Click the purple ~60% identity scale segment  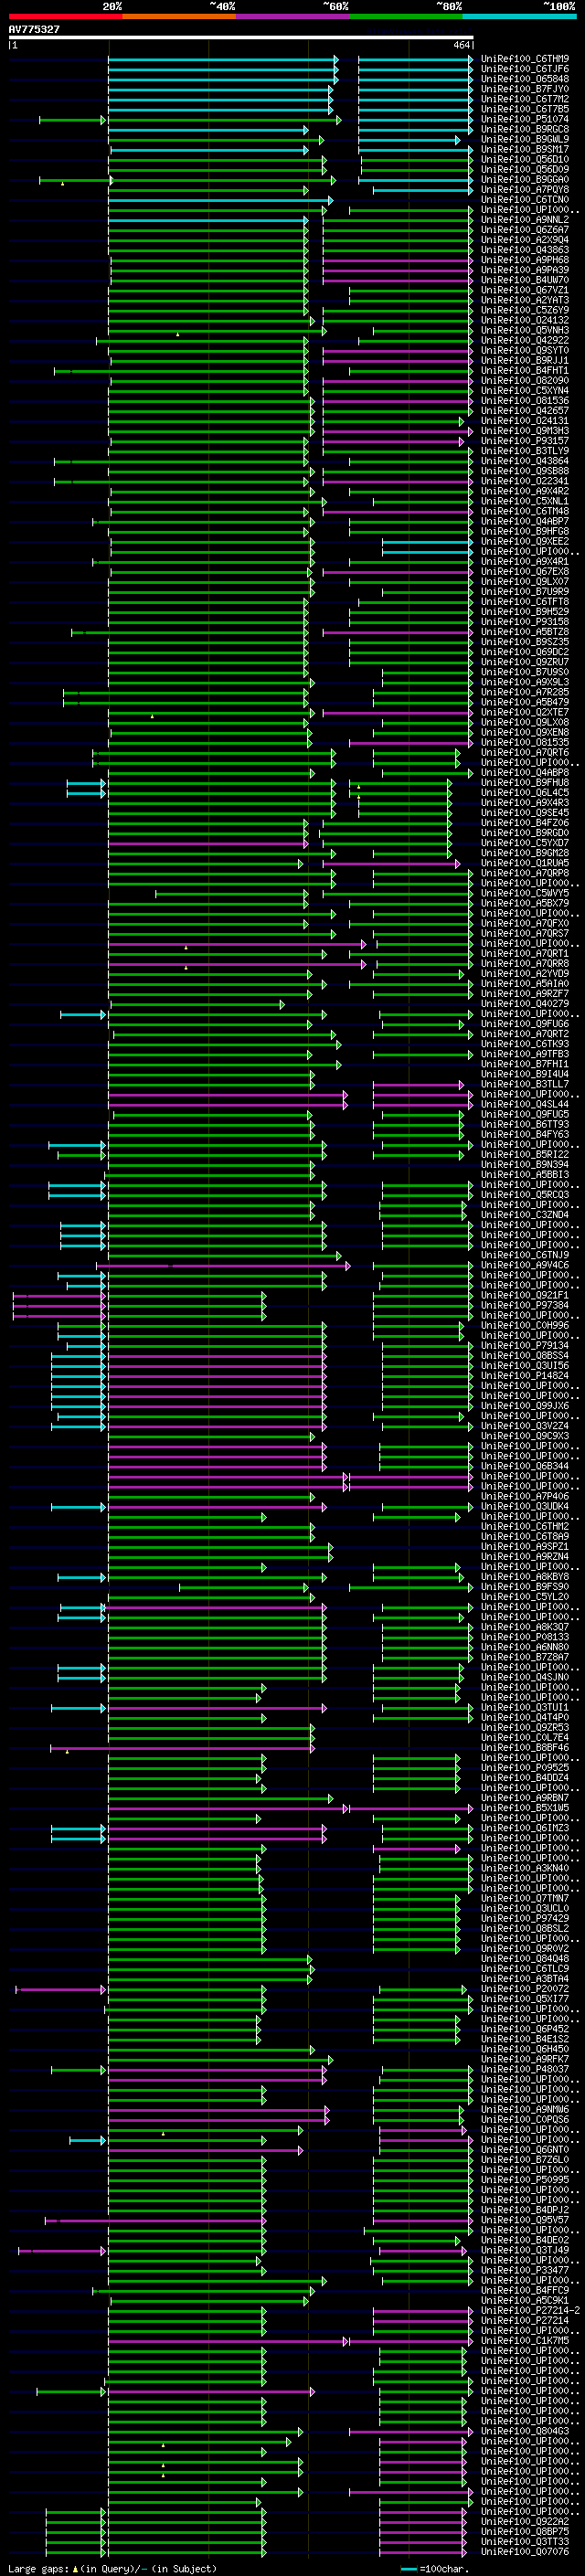coord(293,16)
